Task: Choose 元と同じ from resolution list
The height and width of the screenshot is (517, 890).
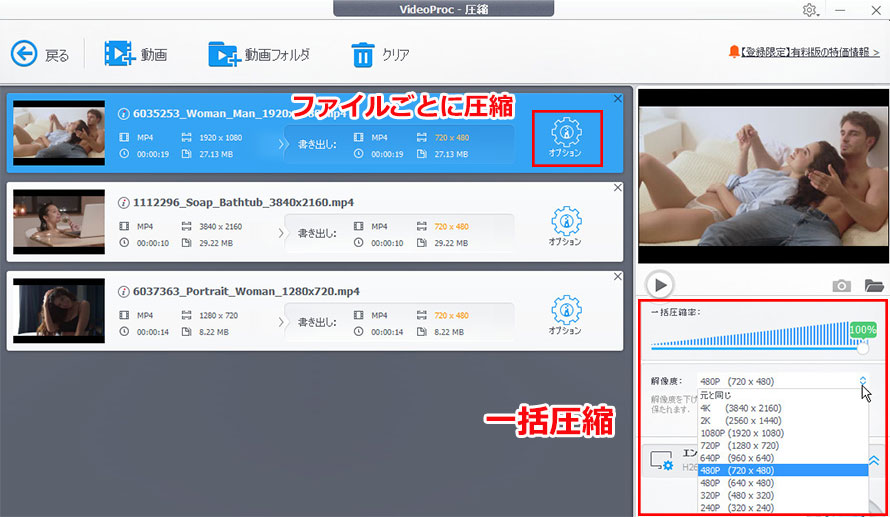Action: pos(783,395)
